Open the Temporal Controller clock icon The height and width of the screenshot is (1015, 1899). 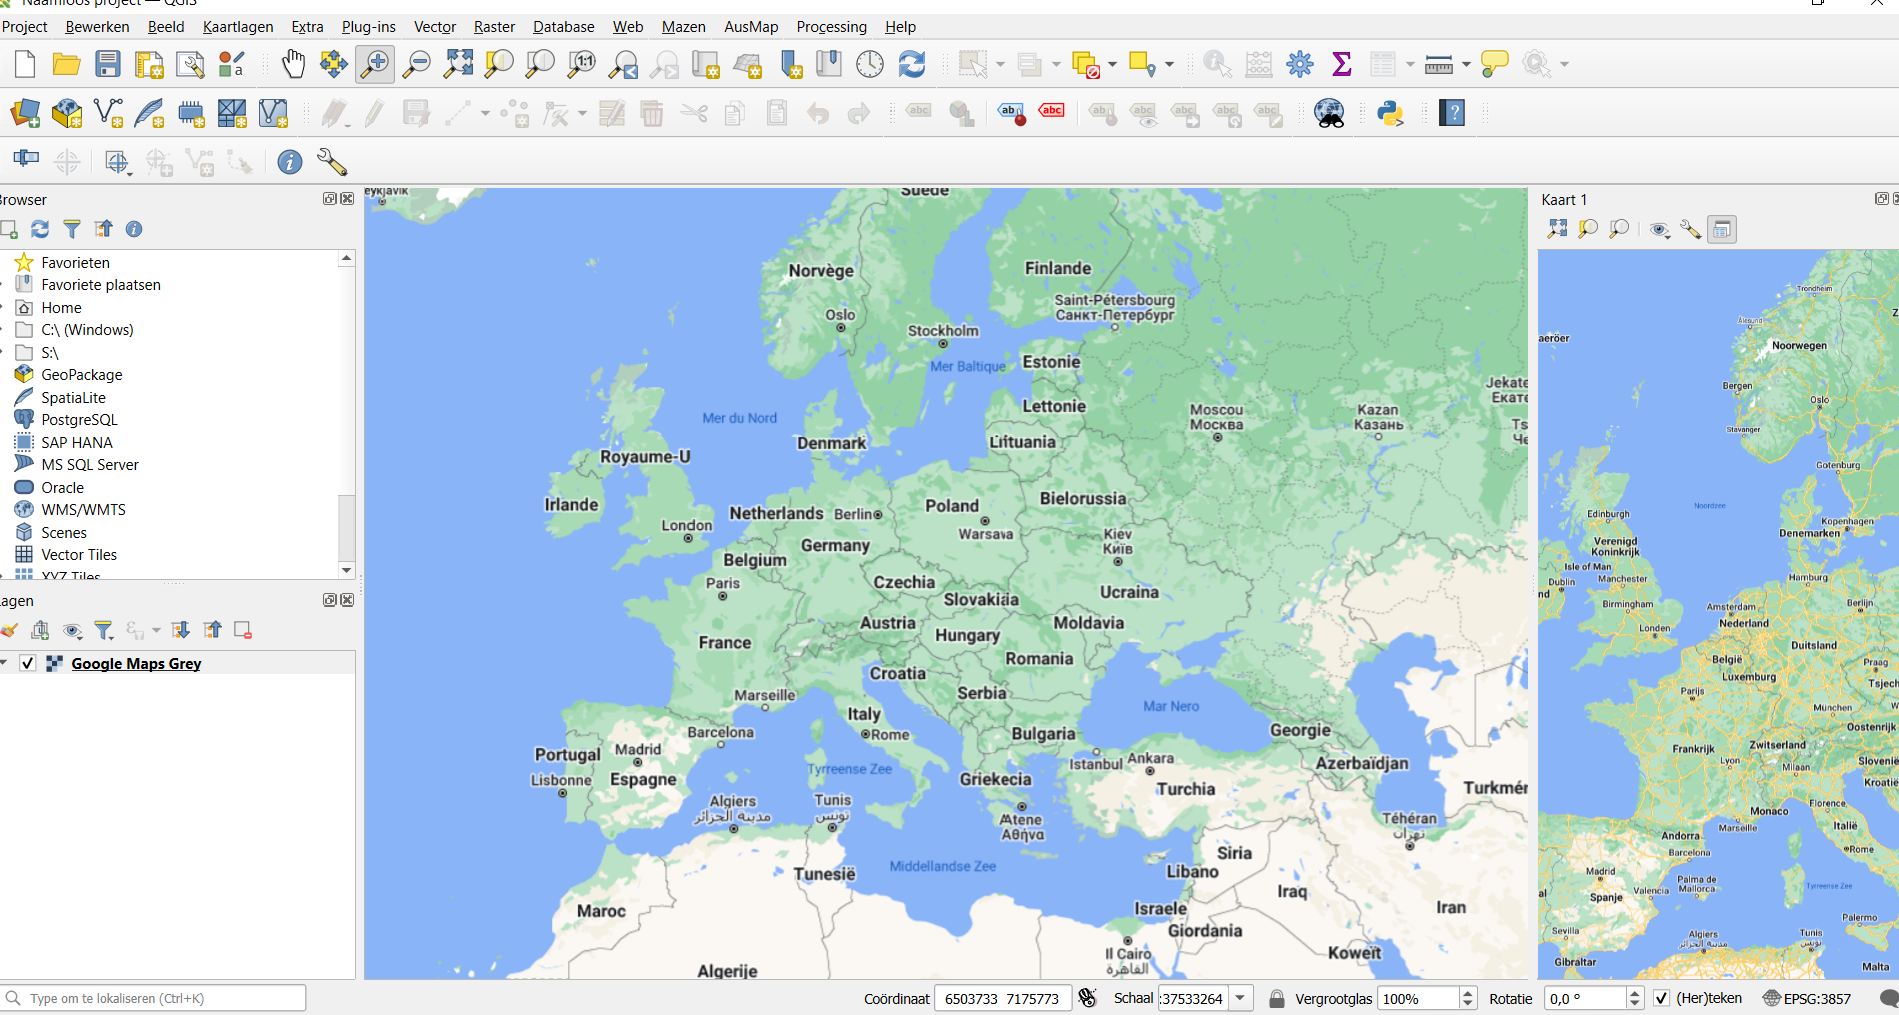pyautogui.click(x=870, y=65)
